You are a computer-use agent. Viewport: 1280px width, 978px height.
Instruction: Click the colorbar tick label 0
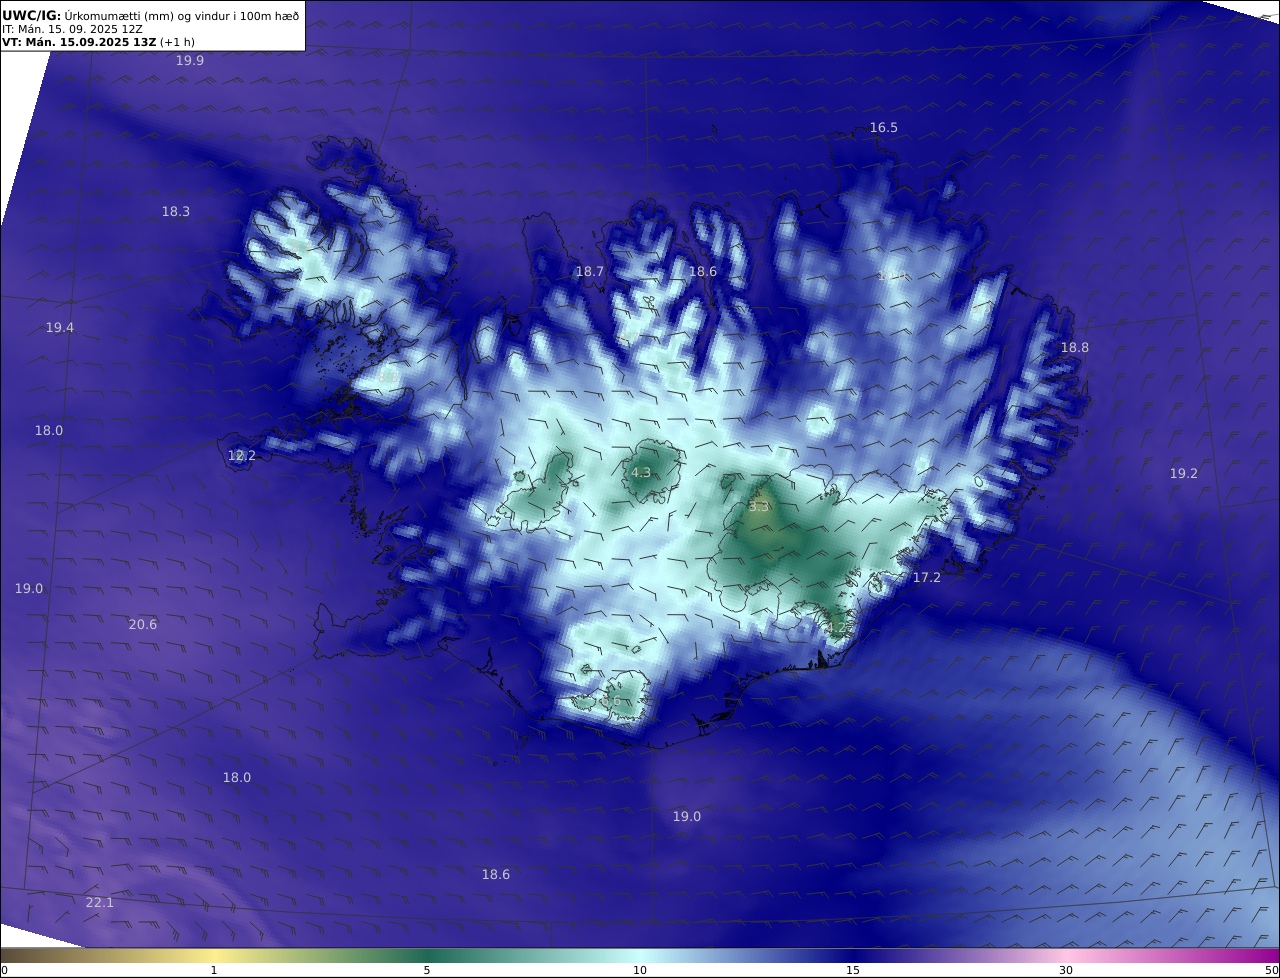point(4,970)
